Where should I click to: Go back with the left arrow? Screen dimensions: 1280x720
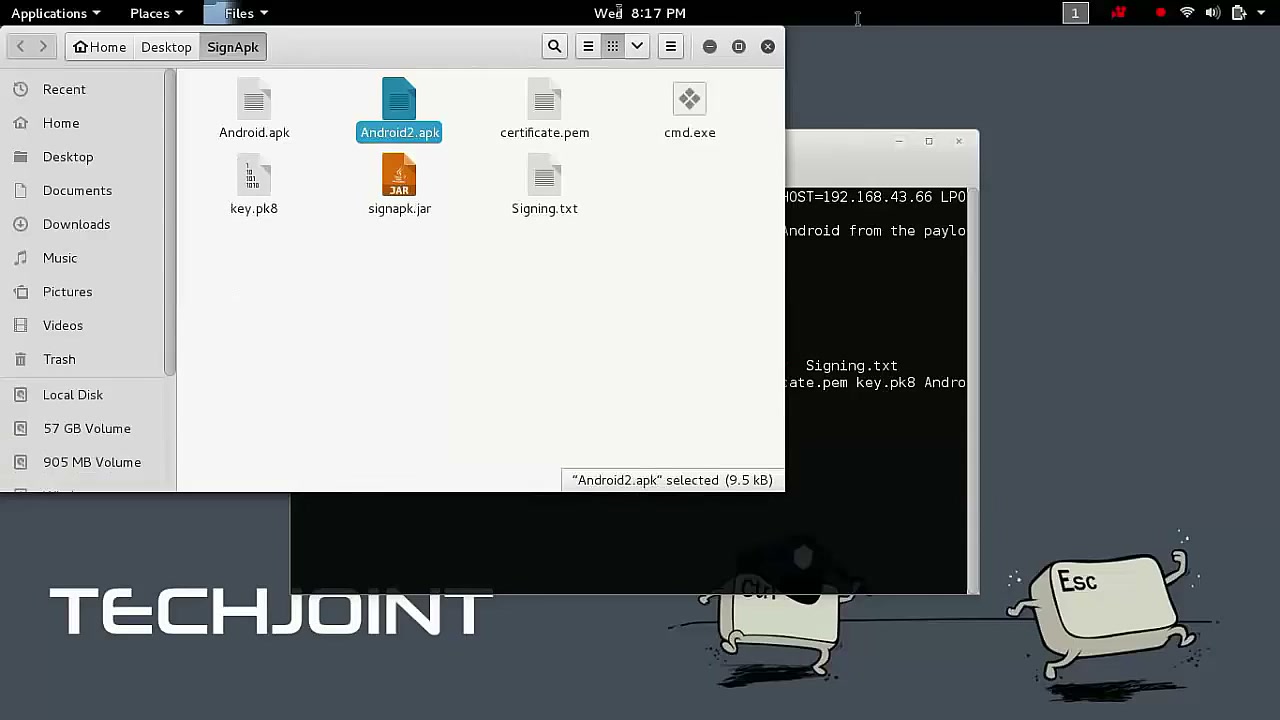(x=20, y=46)
